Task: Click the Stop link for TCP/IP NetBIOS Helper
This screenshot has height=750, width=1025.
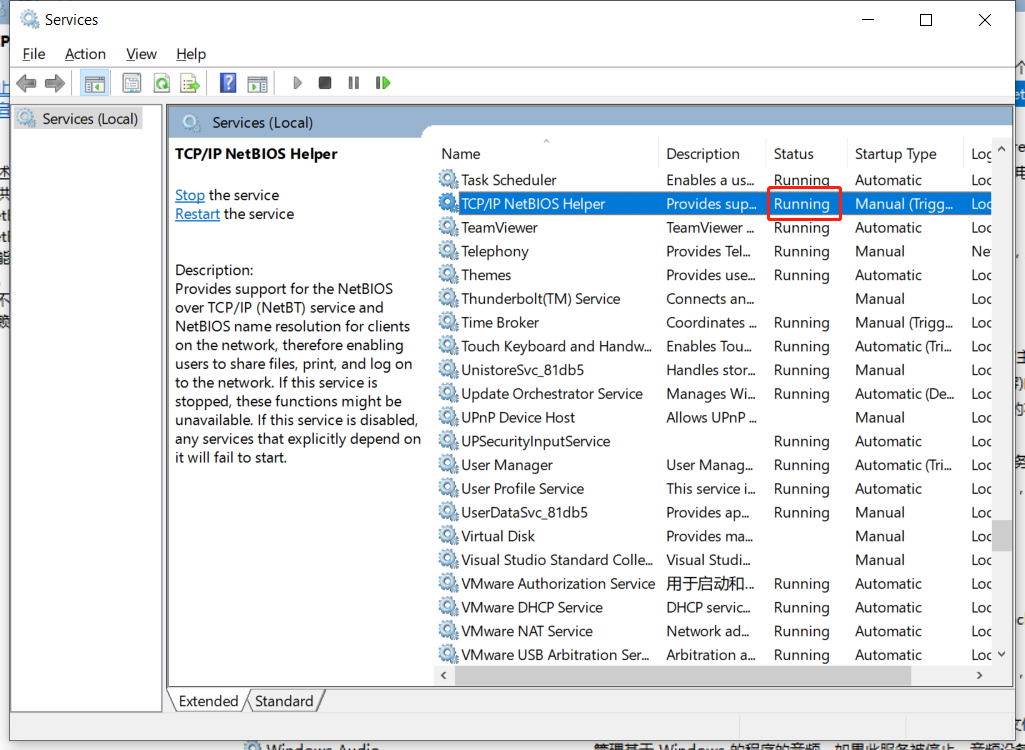Action: [189, 195]
